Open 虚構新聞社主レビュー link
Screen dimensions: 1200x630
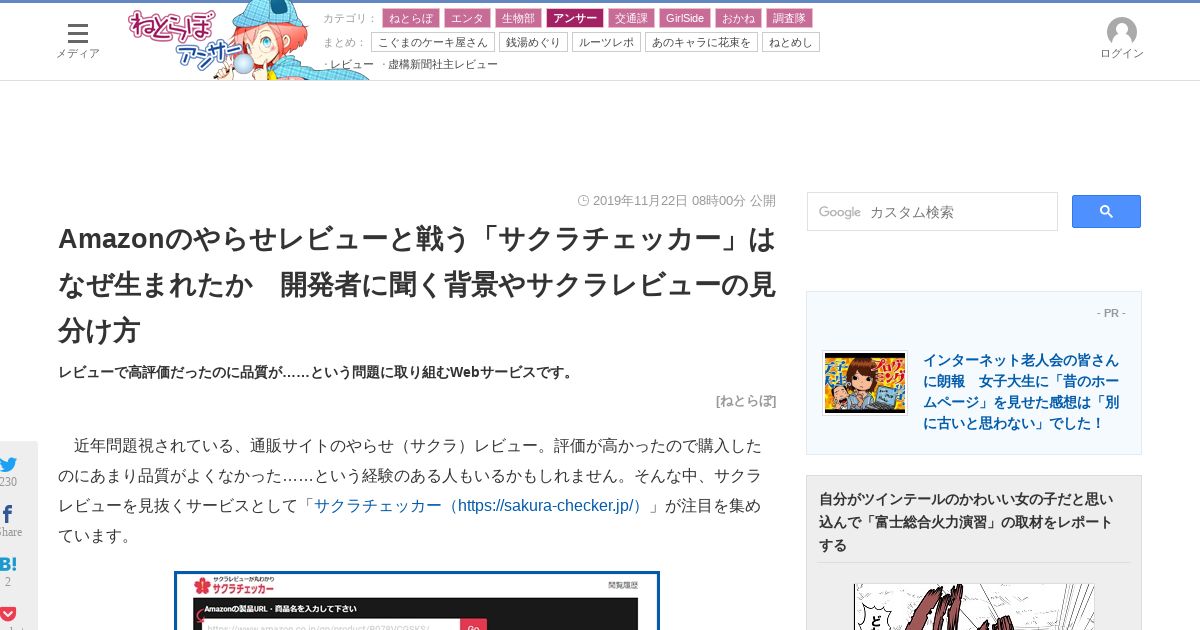[442, 64]
